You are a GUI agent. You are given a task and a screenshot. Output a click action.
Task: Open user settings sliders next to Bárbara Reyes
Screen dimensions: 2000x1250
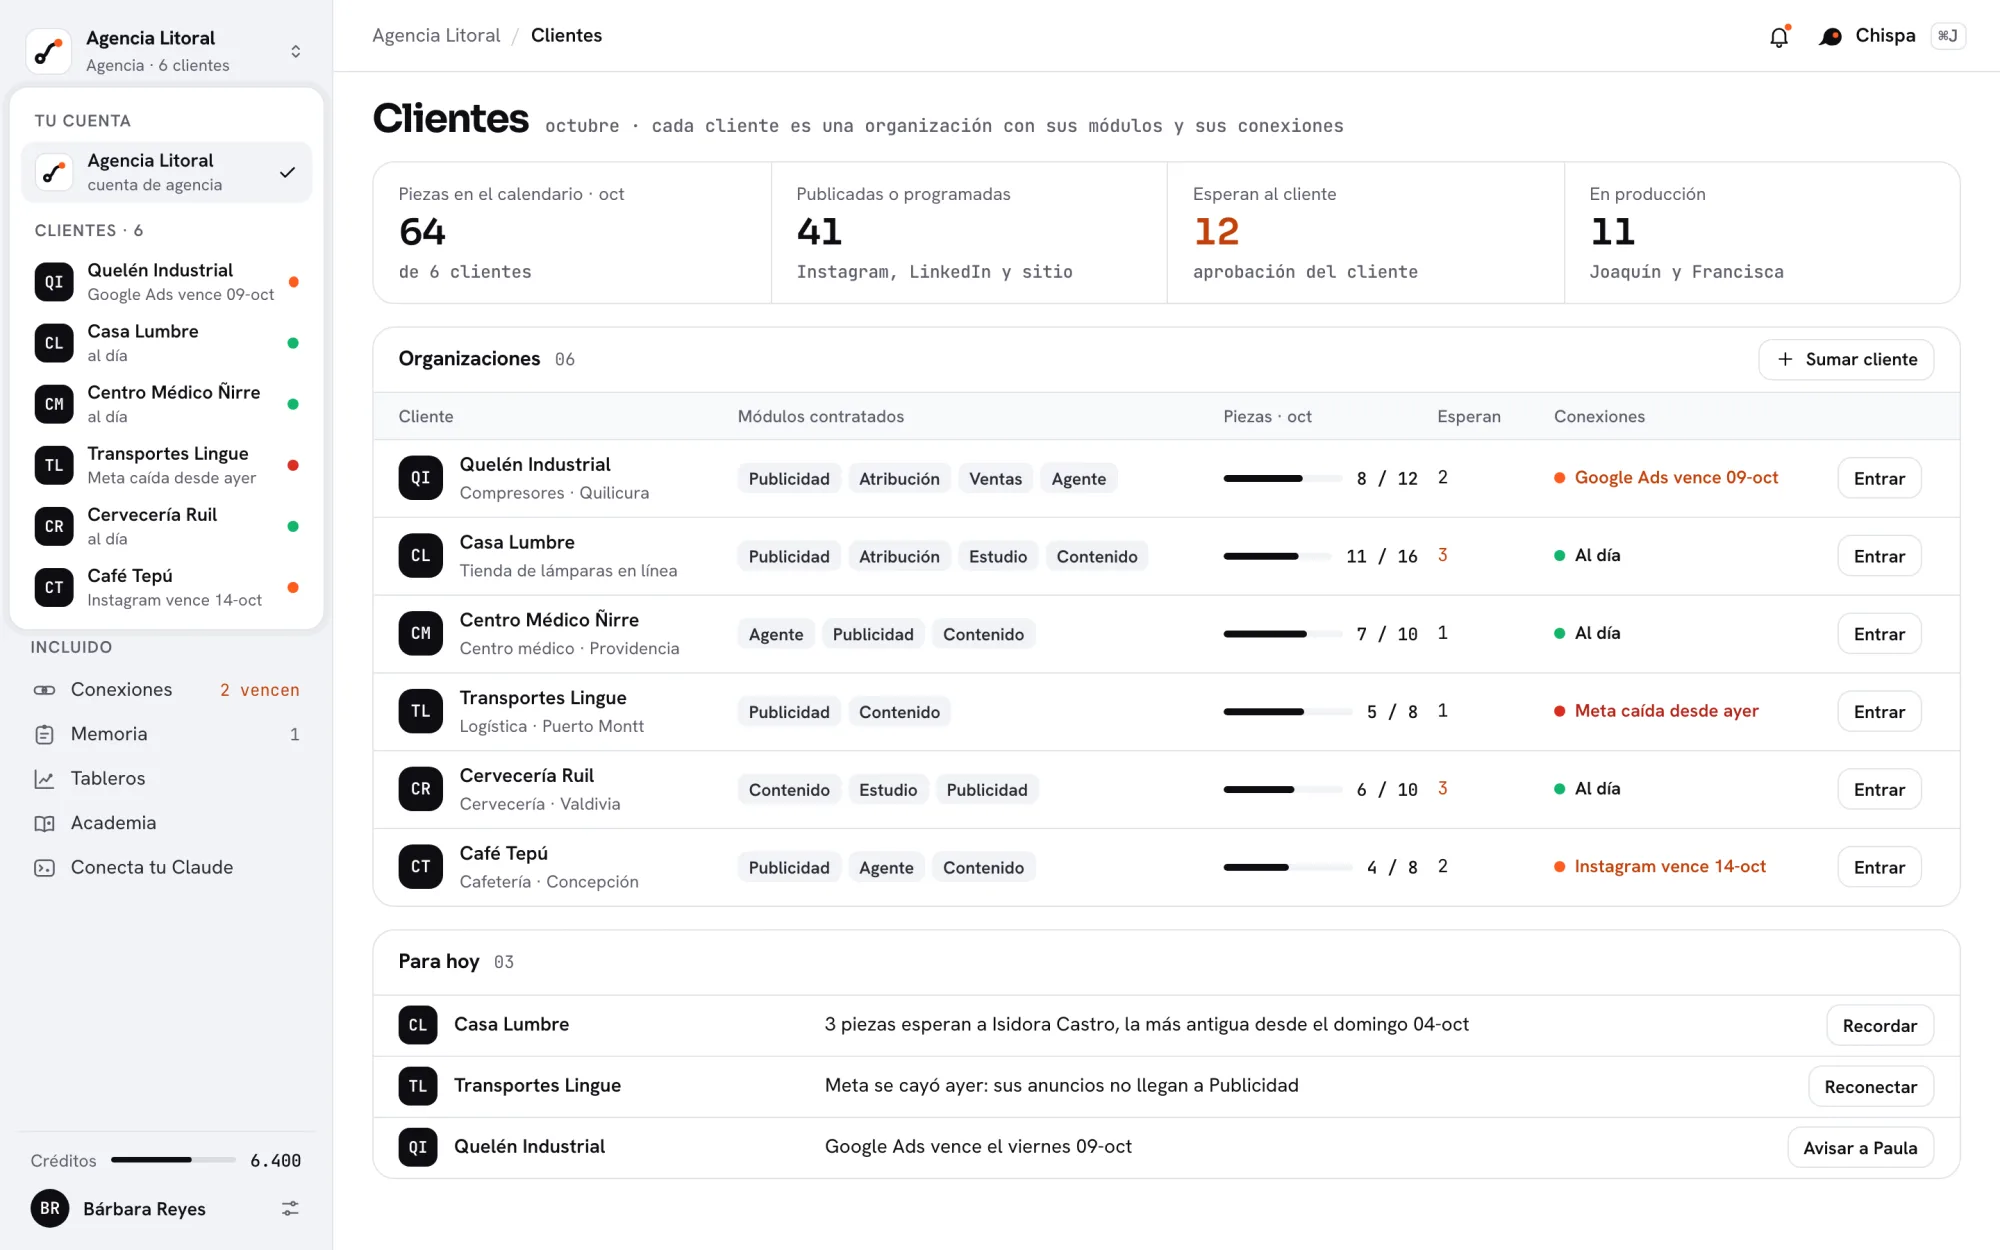pos(290,1209)
